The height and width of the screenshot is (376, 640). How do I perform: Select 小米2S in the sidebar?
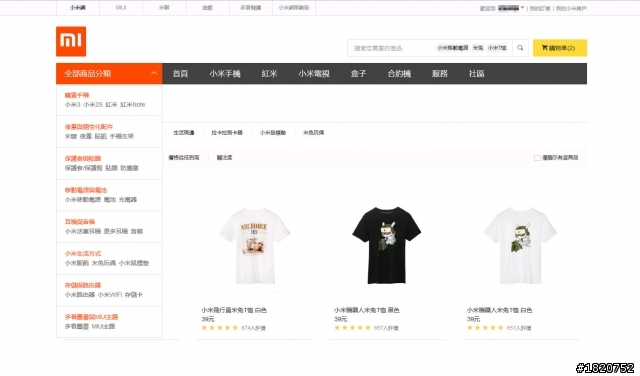(93, 105)
